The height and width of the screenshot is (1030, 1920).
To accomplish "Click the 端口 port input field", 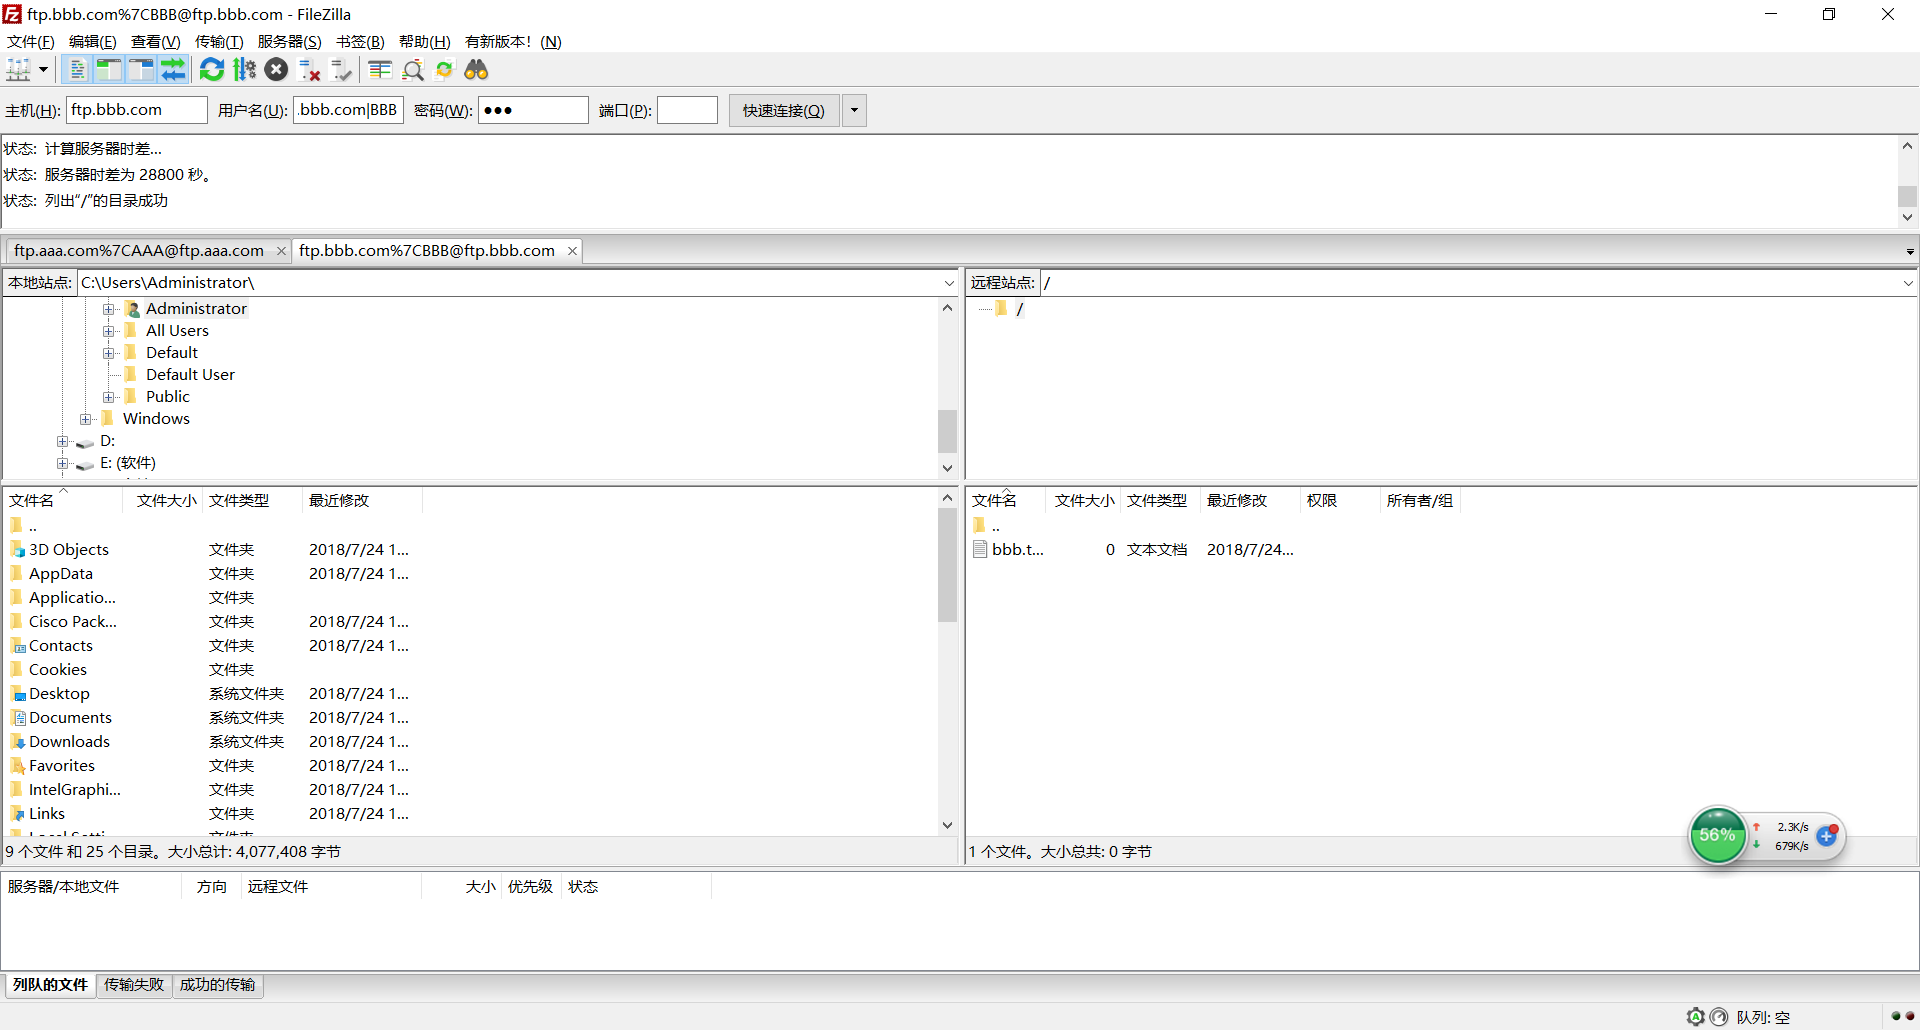I will 687,110.
